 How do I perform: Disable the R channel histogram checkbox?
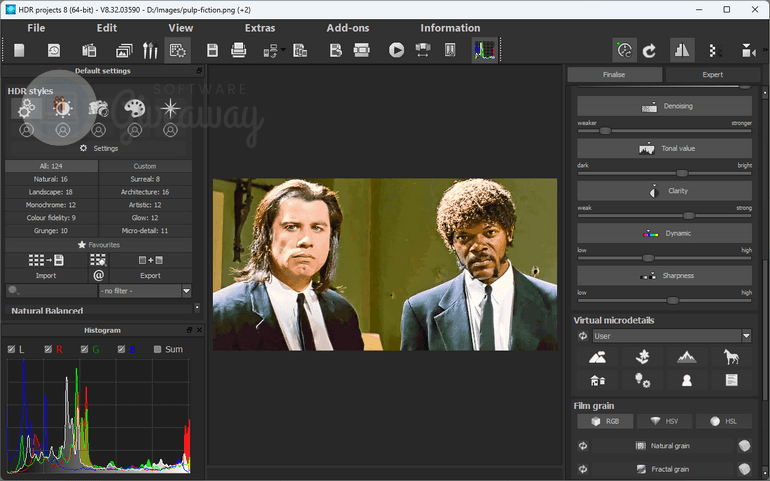47,349
